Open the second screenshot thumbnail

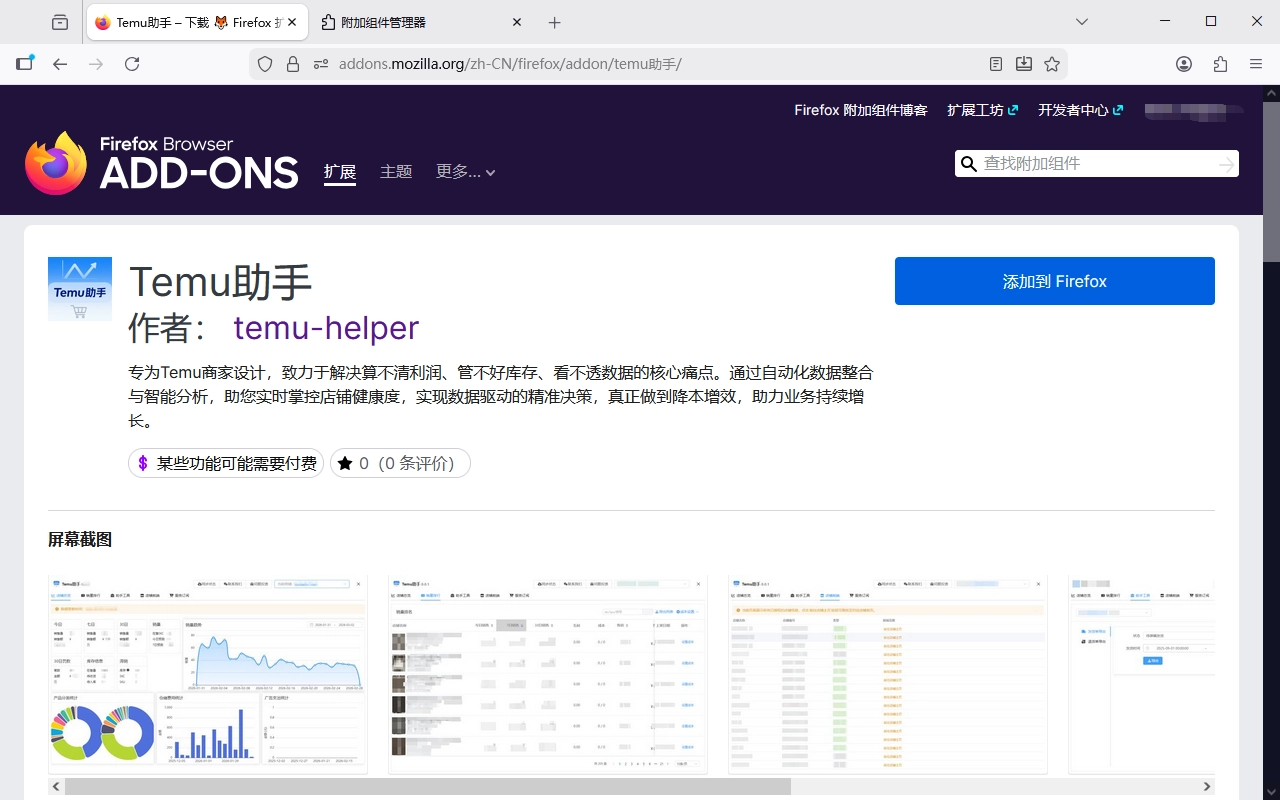pos(547,674)
